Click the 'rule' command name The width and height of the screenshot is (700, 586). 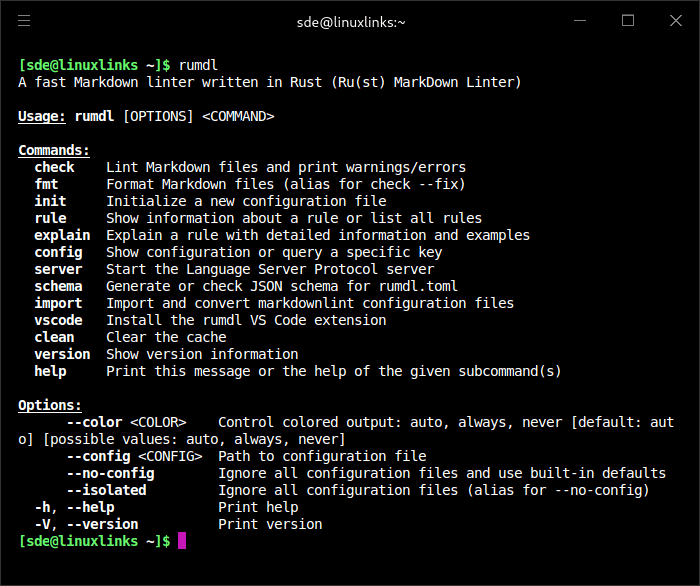pyautogui.click(x=50, y=218)
